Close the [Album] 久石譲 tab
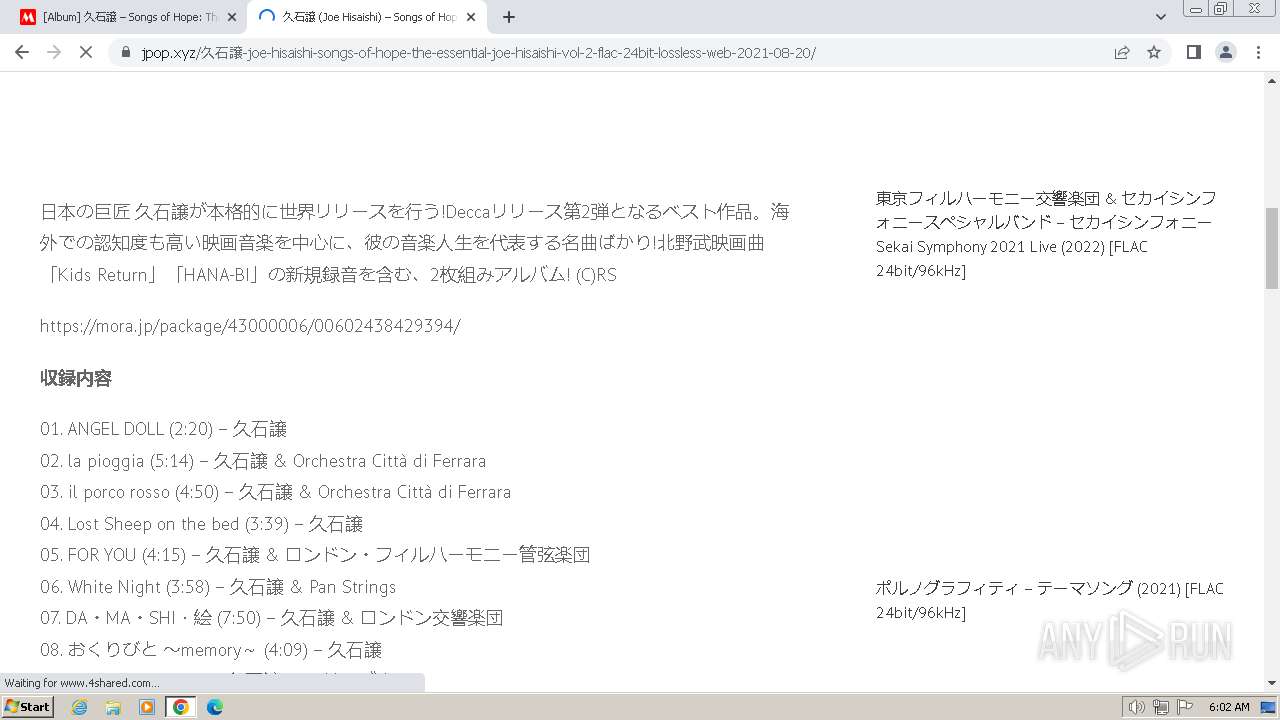Image resolution: width=1280 pixels, height=720 pixels. 231,17
